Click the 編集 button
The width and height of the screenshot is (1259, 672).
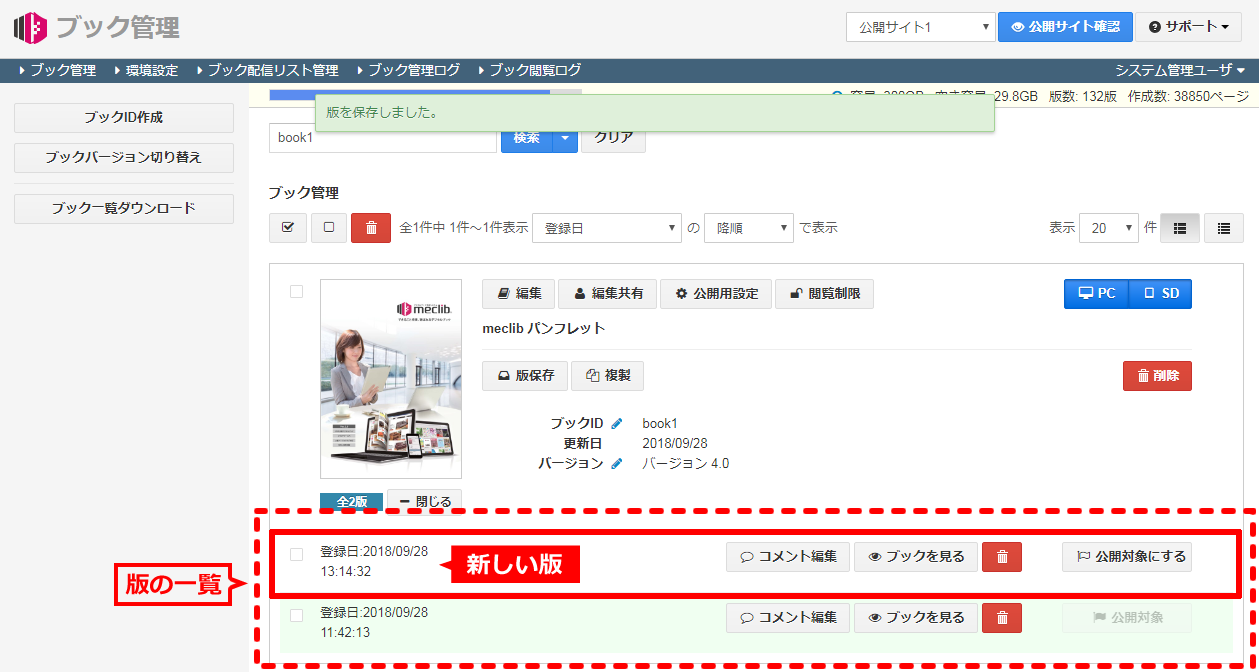(518, 294)
